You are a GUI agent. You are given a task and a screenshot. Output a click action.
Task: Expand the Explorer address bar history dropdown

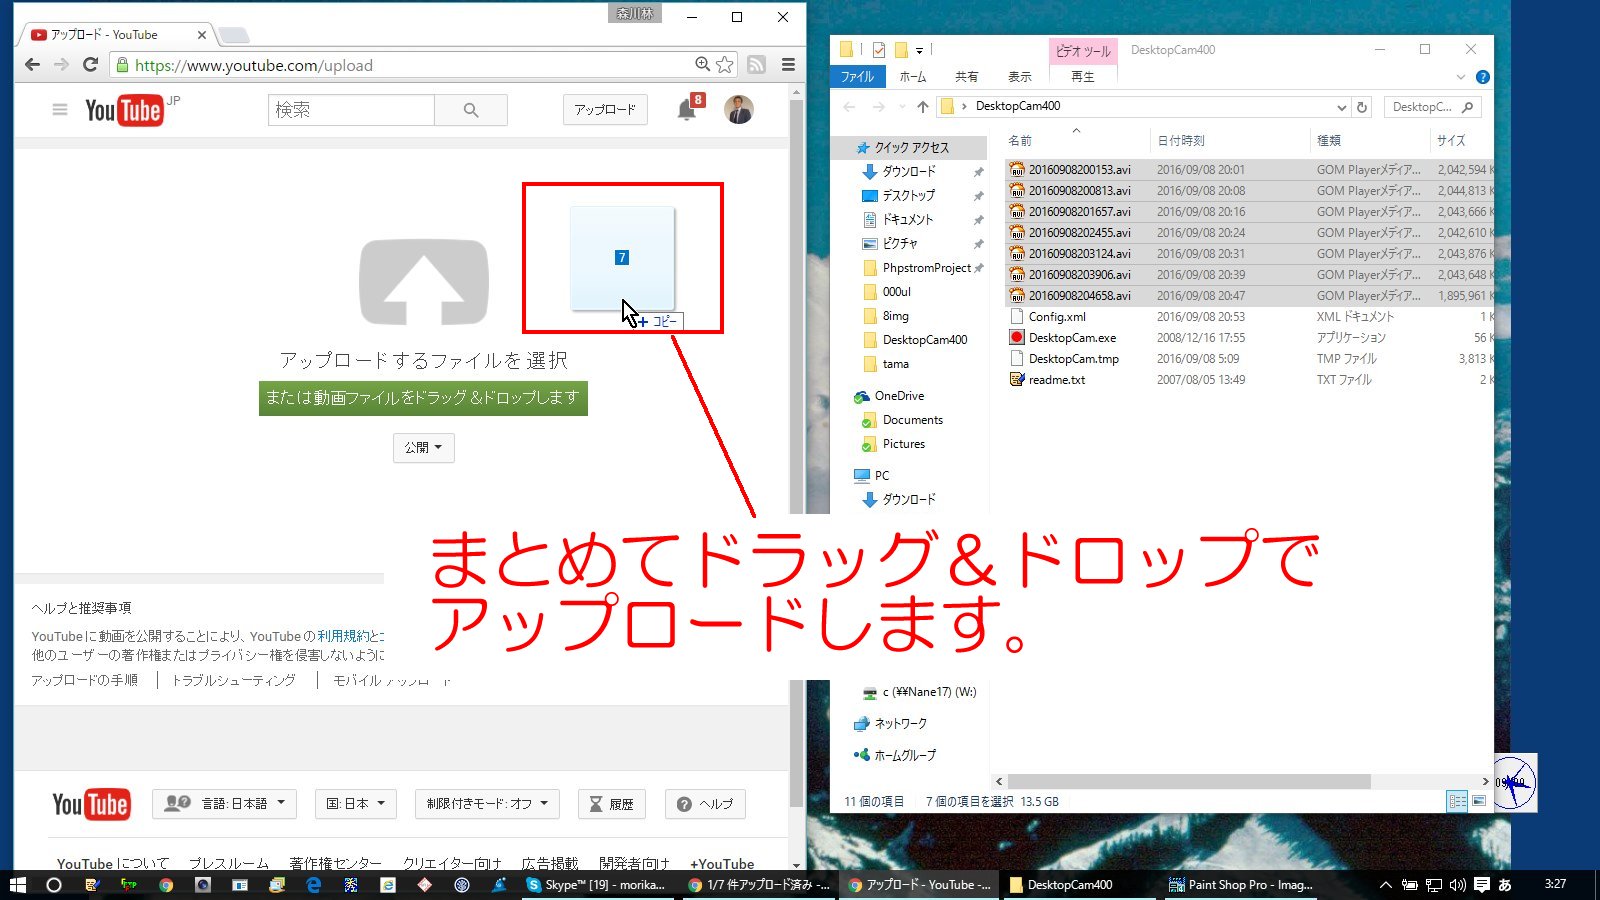[x=1341, y=107]
